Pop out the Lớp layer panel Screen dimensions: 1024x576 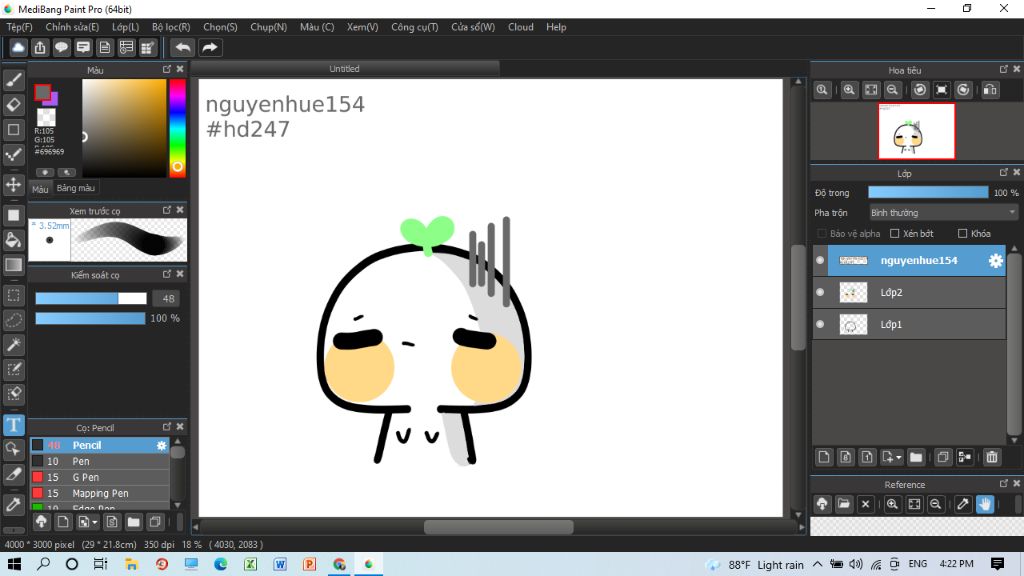coord(1004,172)
